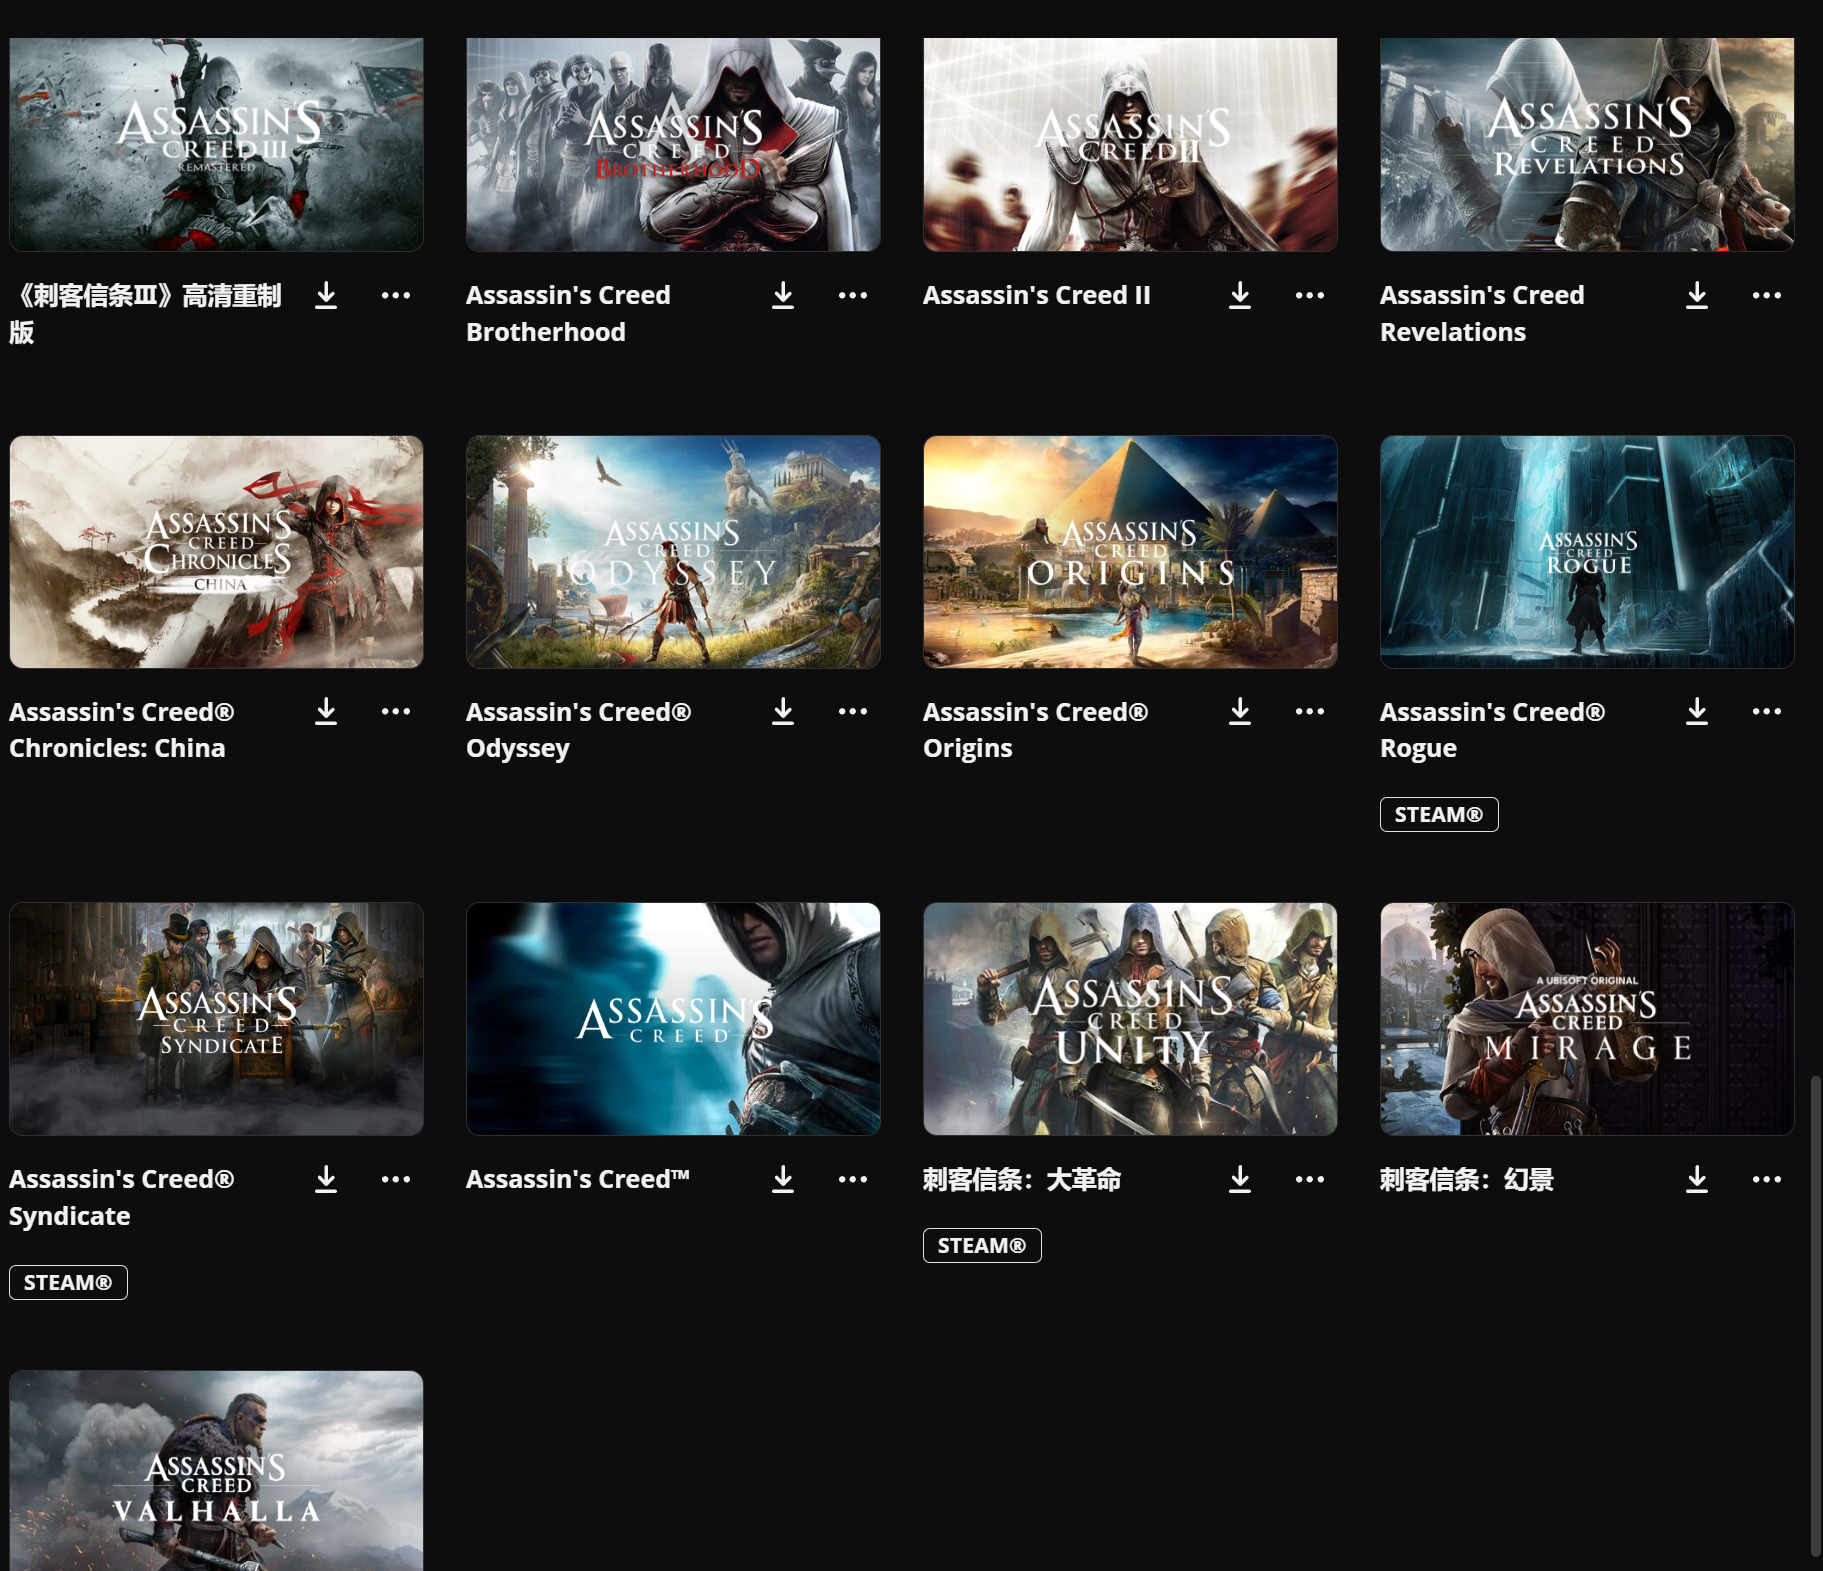This screenshot has width=1823, height=1571.
Task: Click the Assassin's Creed® Rogue title
Action: [1493, 730]
